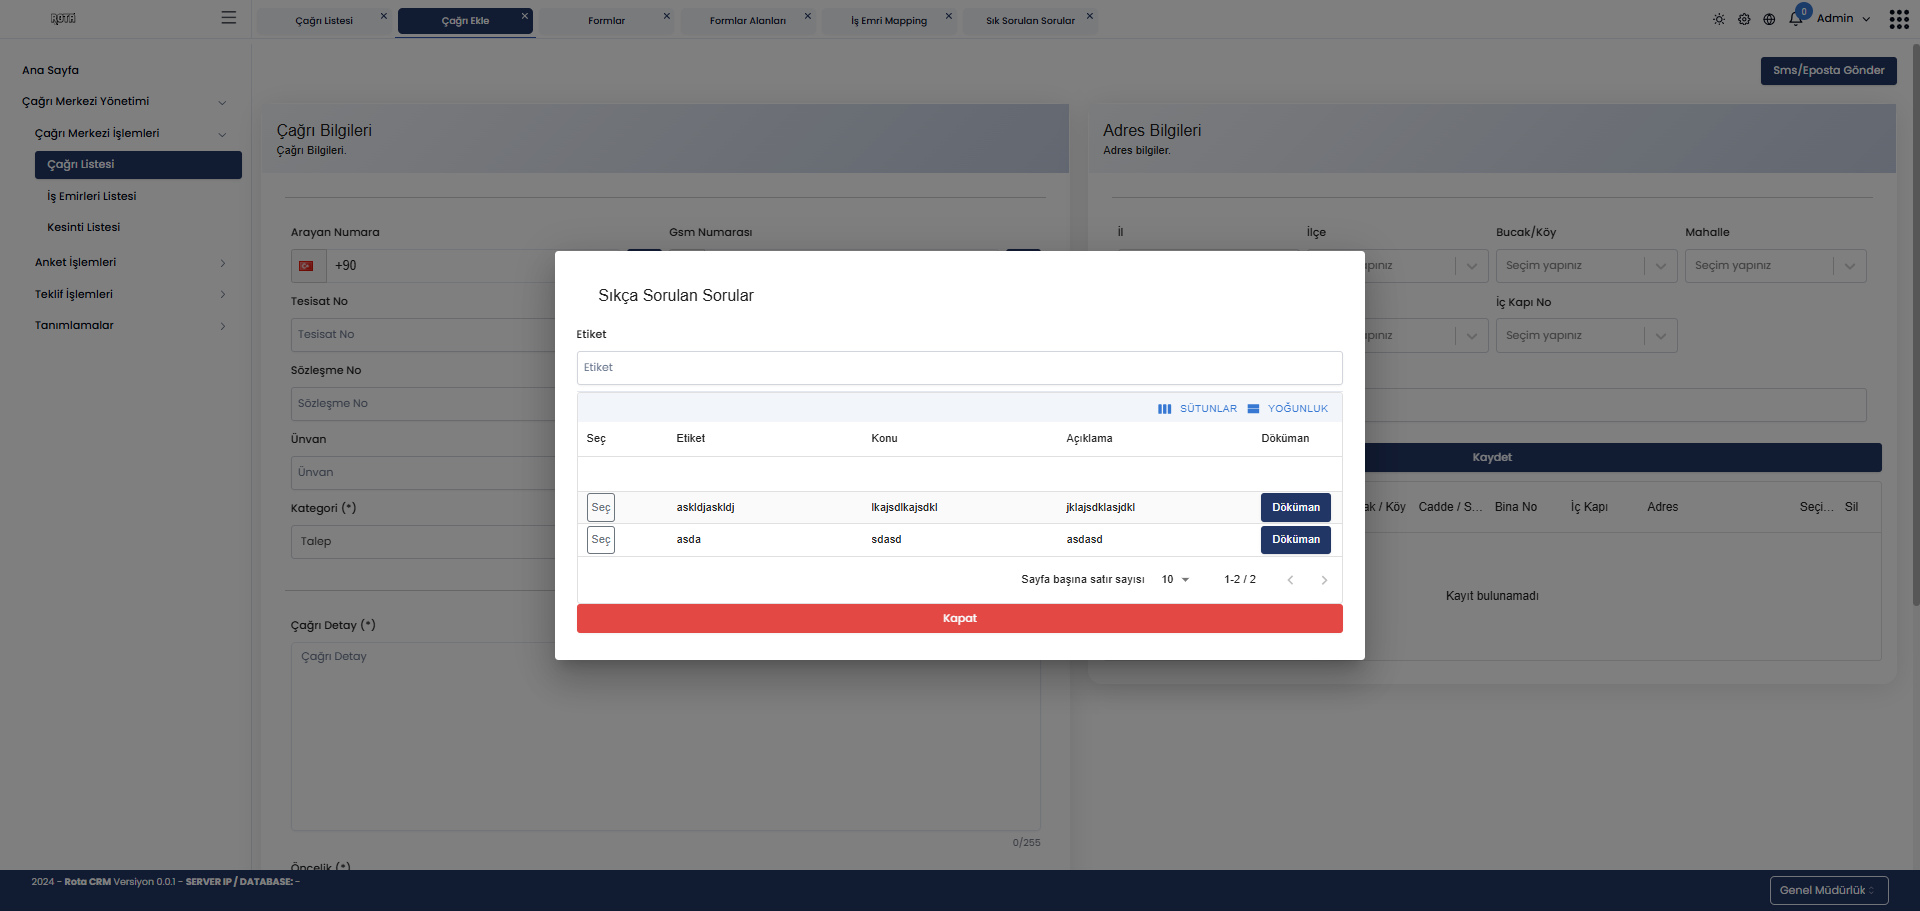The height and width of the screenshot is (911, 1920).
Task: Close the Çağrı Ekle tab
Action: [524, 16]
